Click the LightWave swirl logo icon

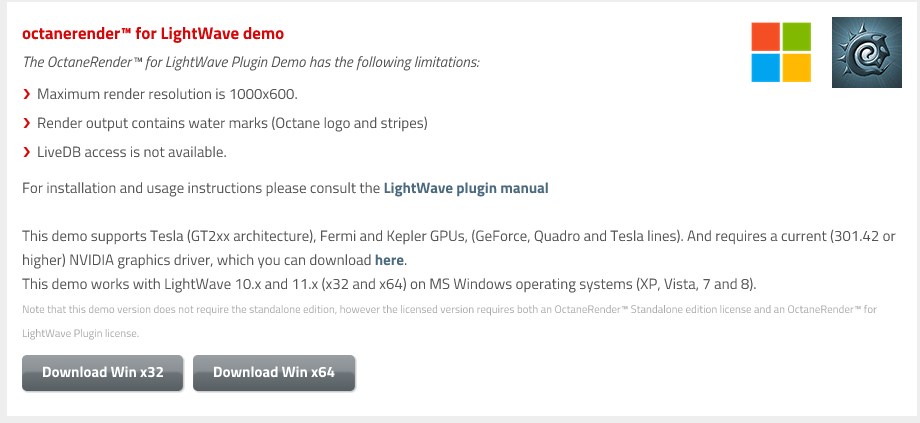point(862,51)
